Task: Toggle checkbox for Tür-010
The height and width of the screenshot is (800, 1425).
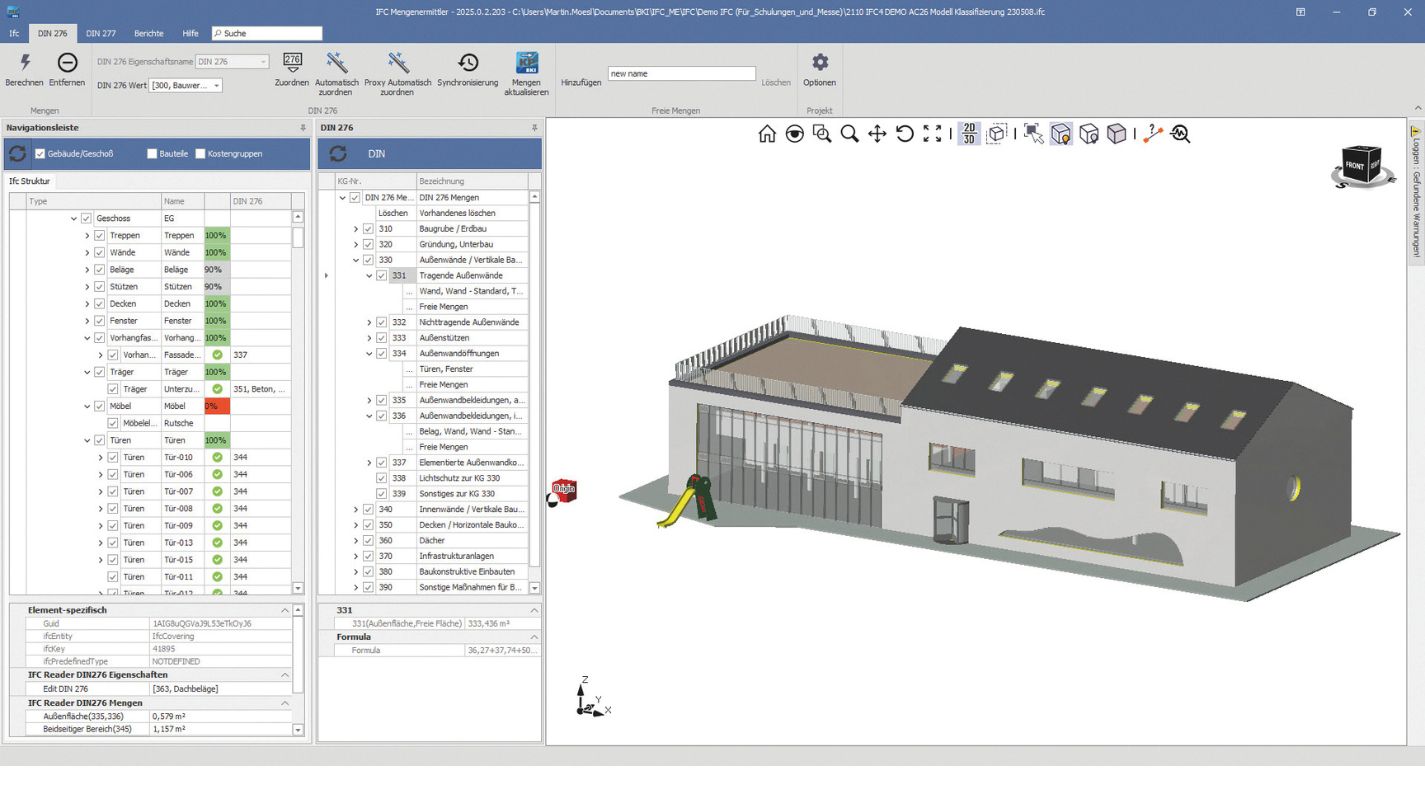Action: (x=112, y=457)
